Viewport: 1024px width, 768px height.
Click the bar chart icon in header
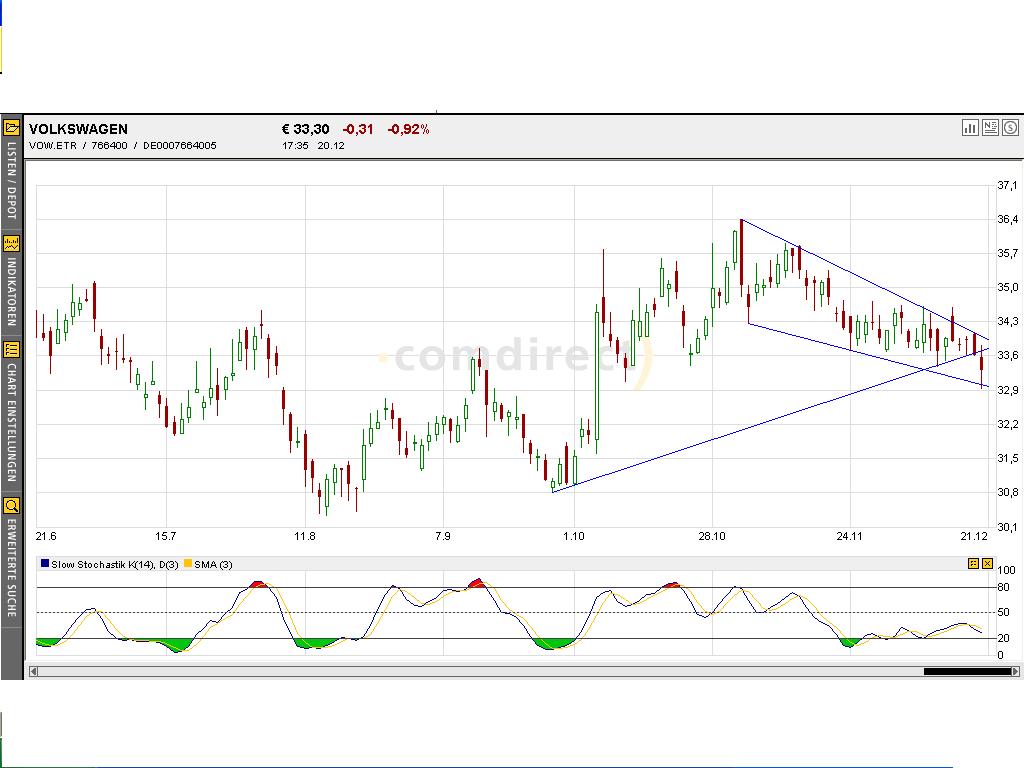click(970, 128)
